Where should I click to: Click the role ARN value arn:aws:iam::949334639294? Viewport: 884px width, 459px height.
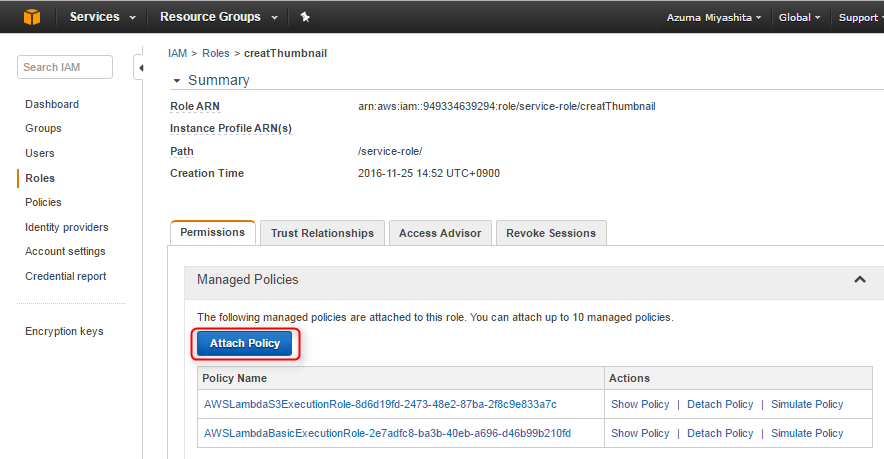coord(506,106)
